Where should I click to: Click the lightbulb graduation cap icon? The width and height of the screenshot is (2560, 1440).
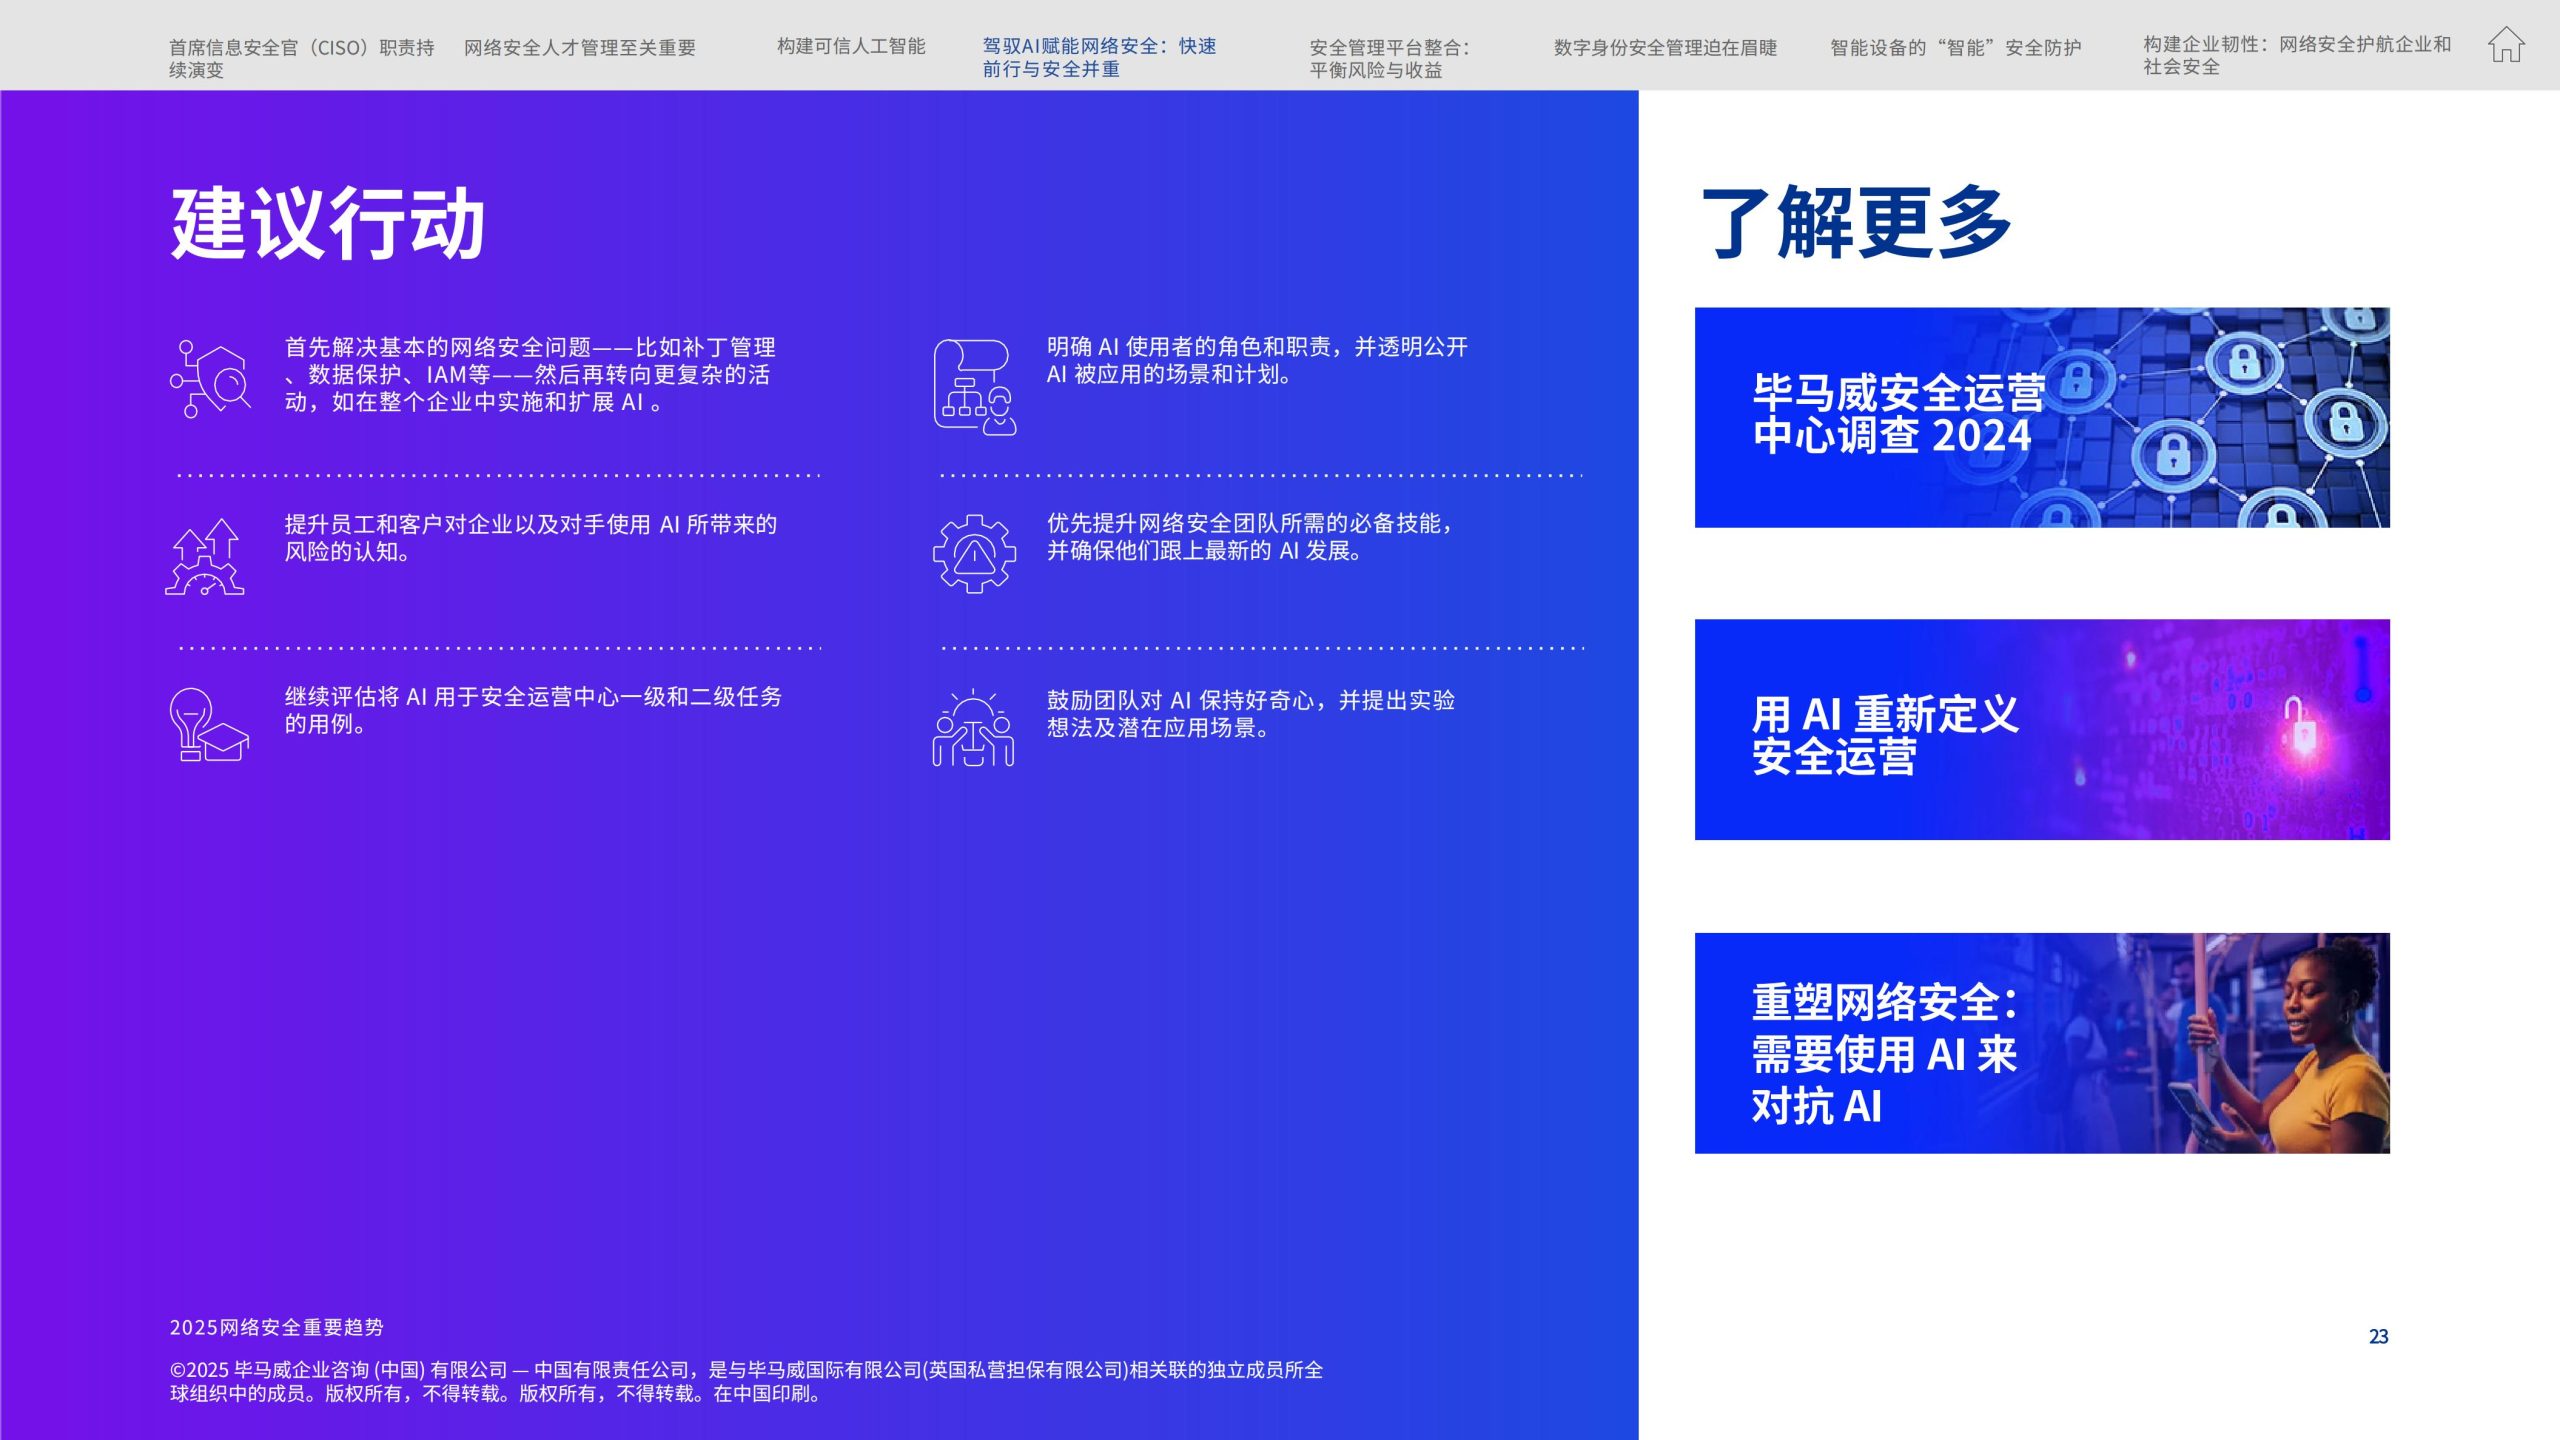click(208, 725)
